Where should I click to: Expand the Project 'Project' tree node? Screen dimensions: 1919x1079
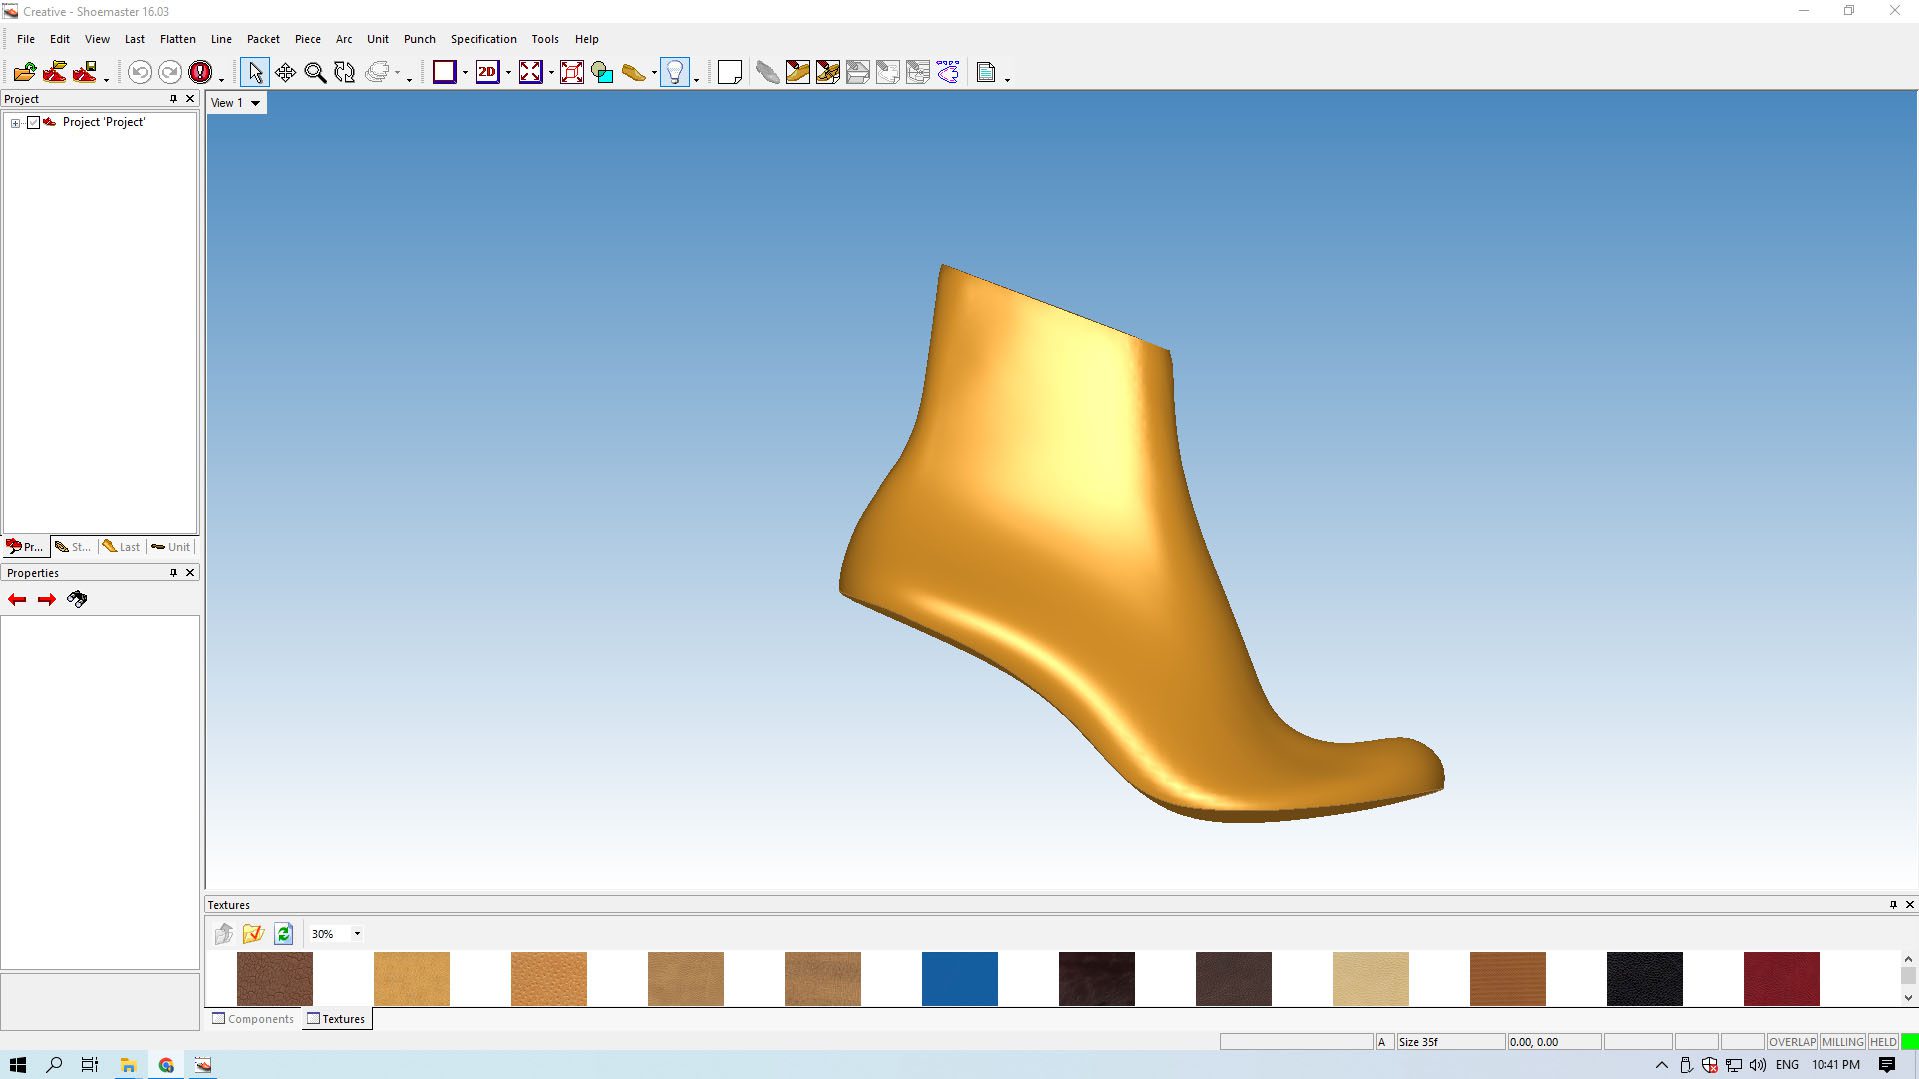[15, 123]
